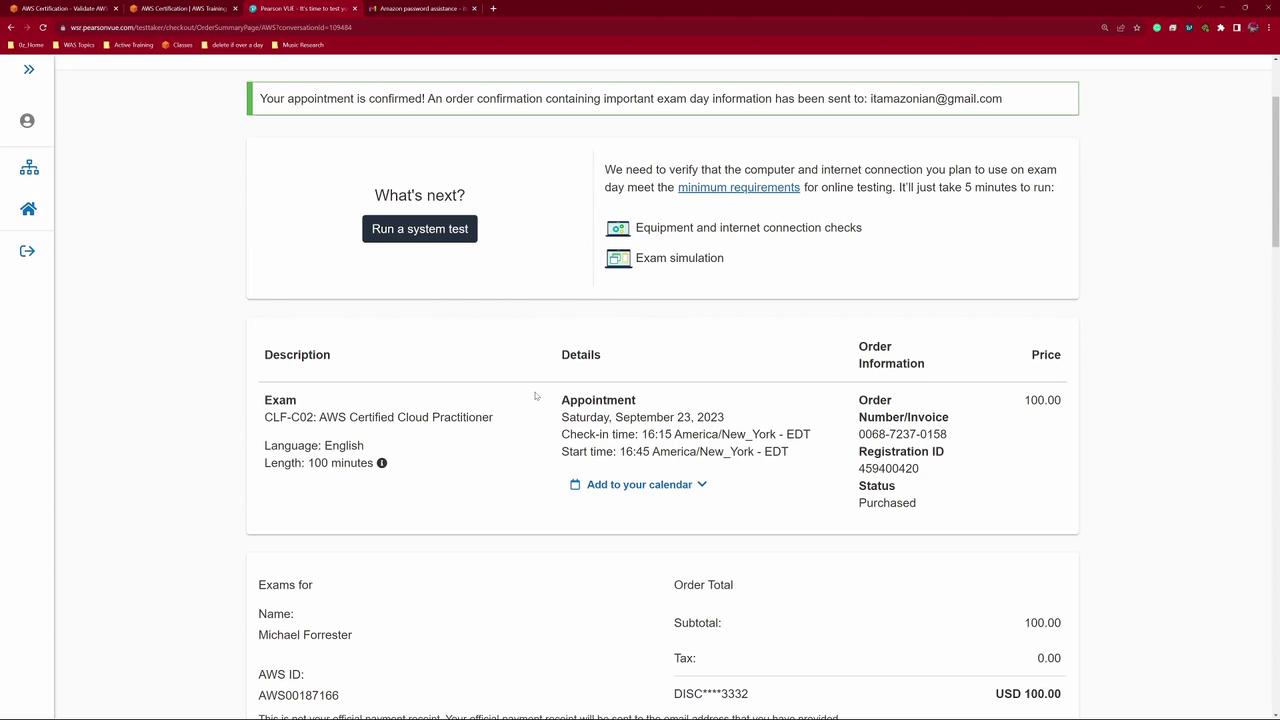Switch to the Amazon password assistance tab
The width and height of the screenshot is (1280, 720).
[x=423, y=8]
